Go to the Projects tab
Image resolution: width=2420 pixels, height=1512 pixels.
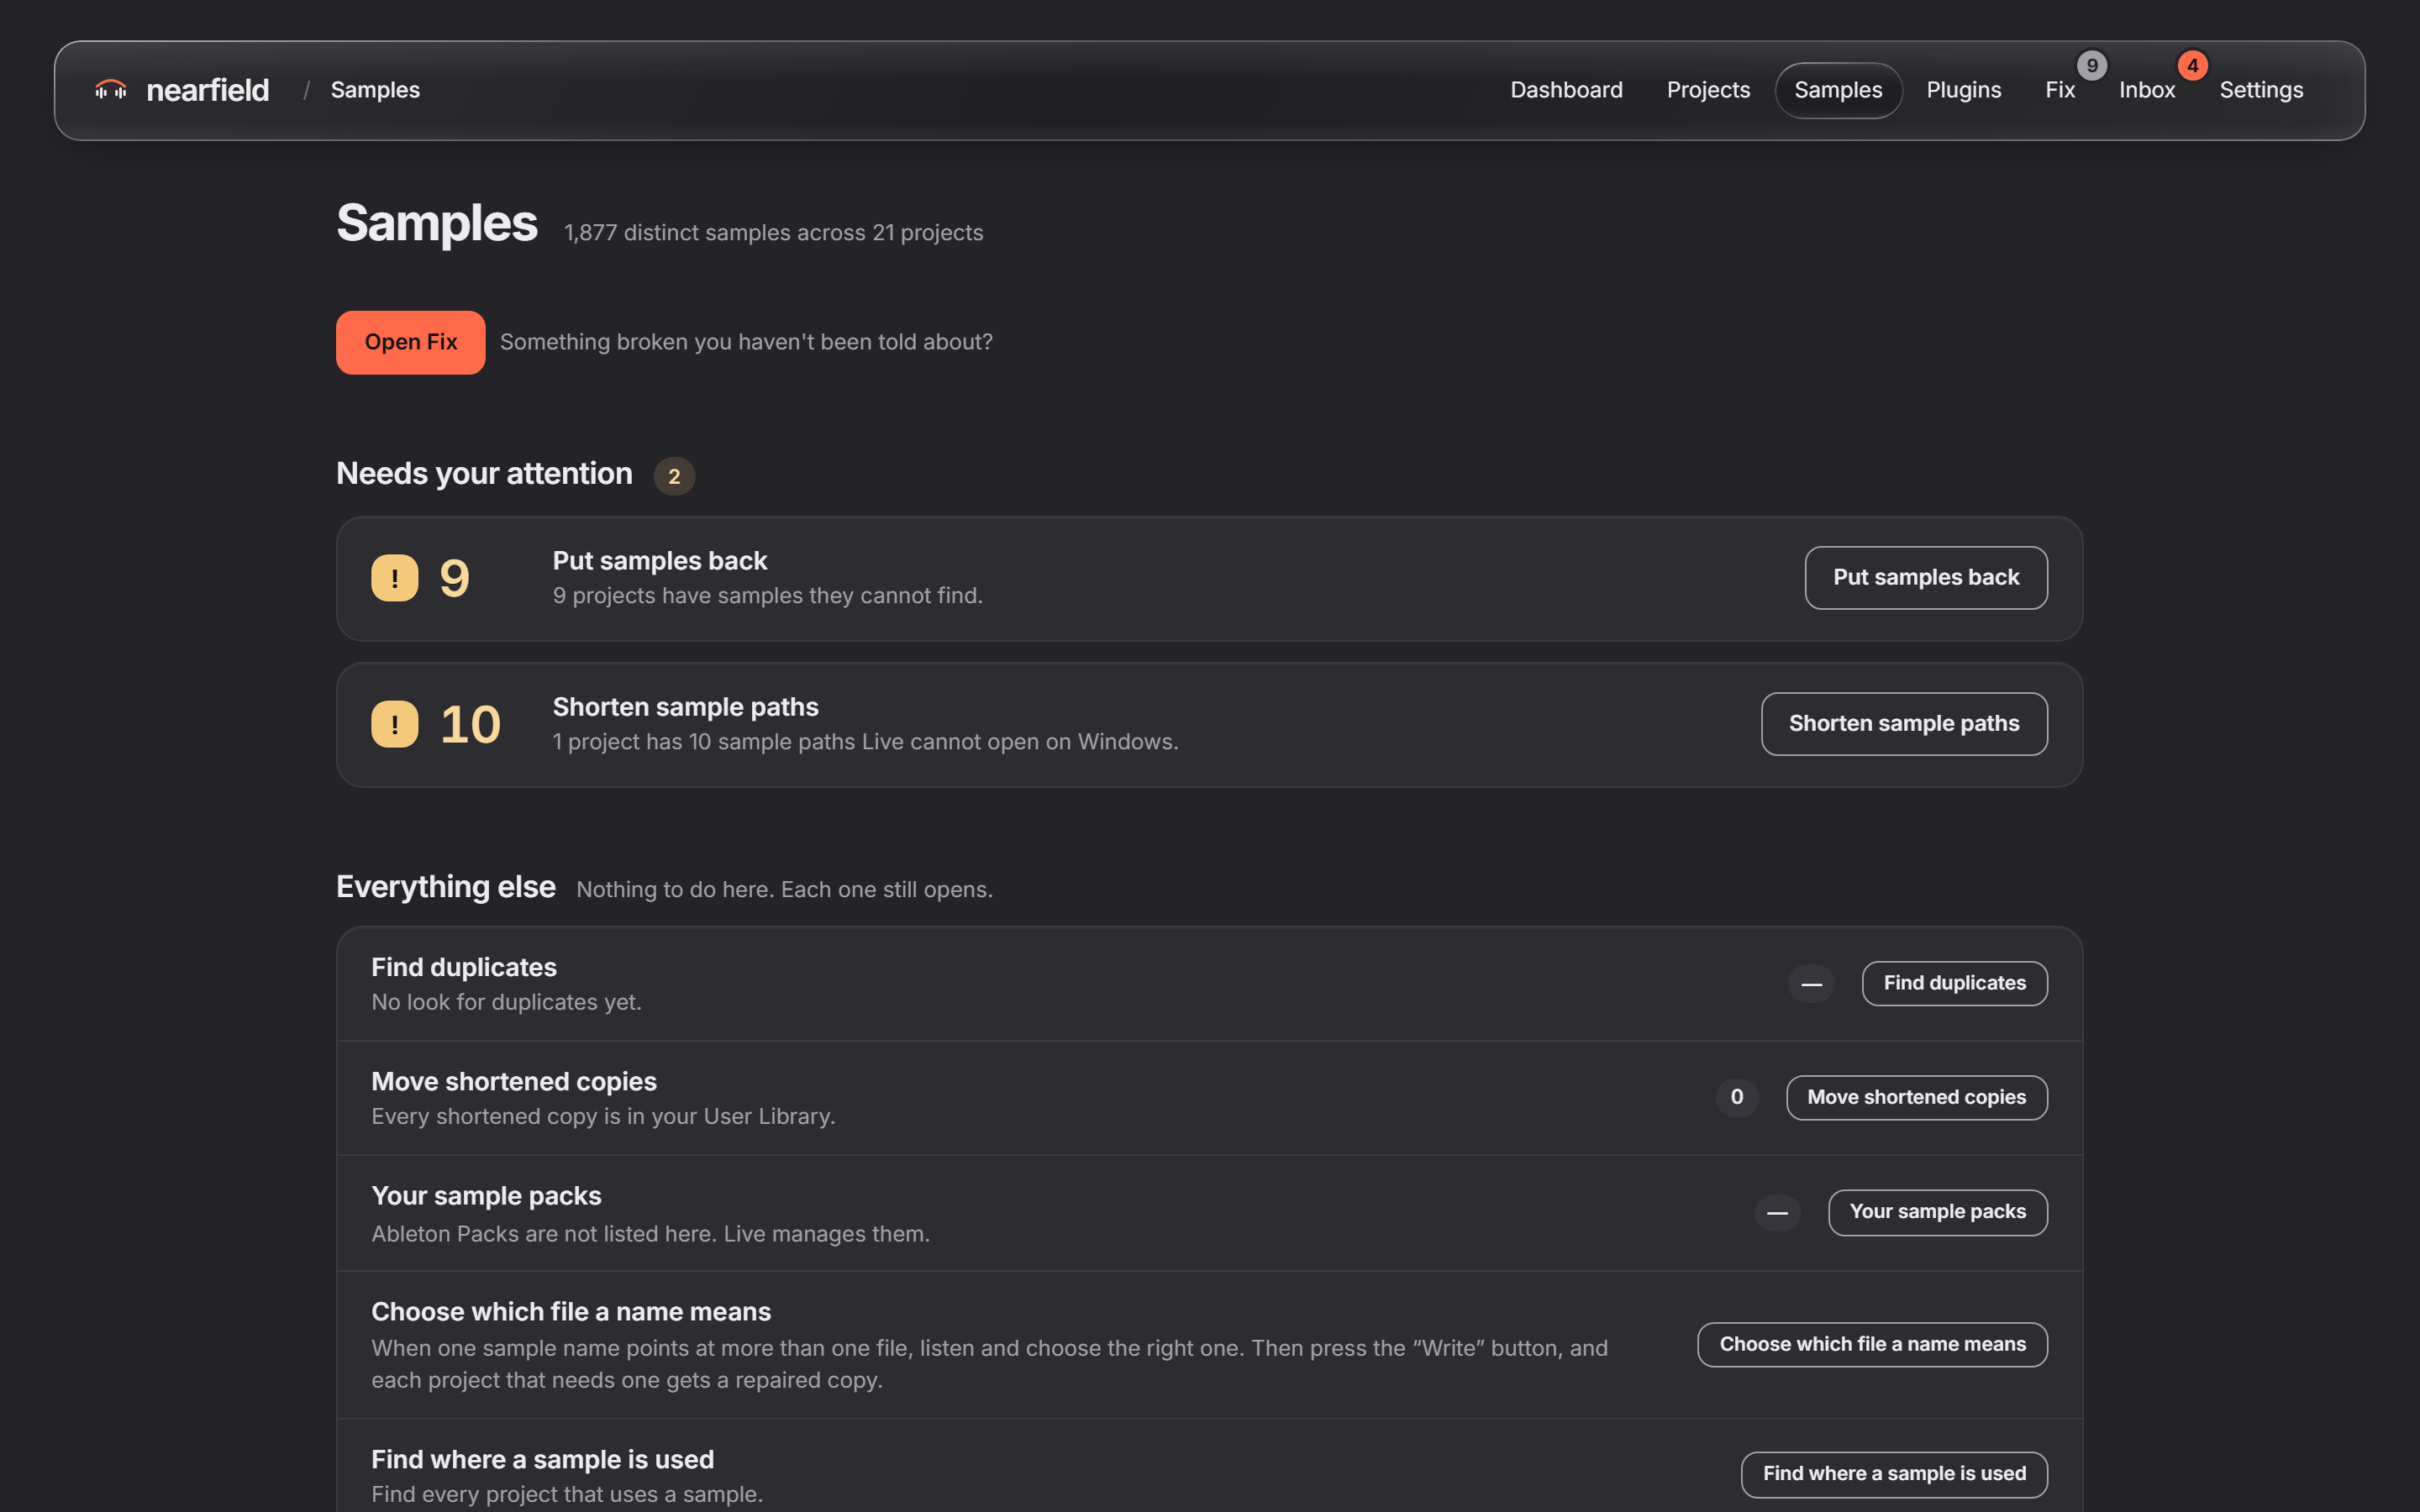point(1708,90)
